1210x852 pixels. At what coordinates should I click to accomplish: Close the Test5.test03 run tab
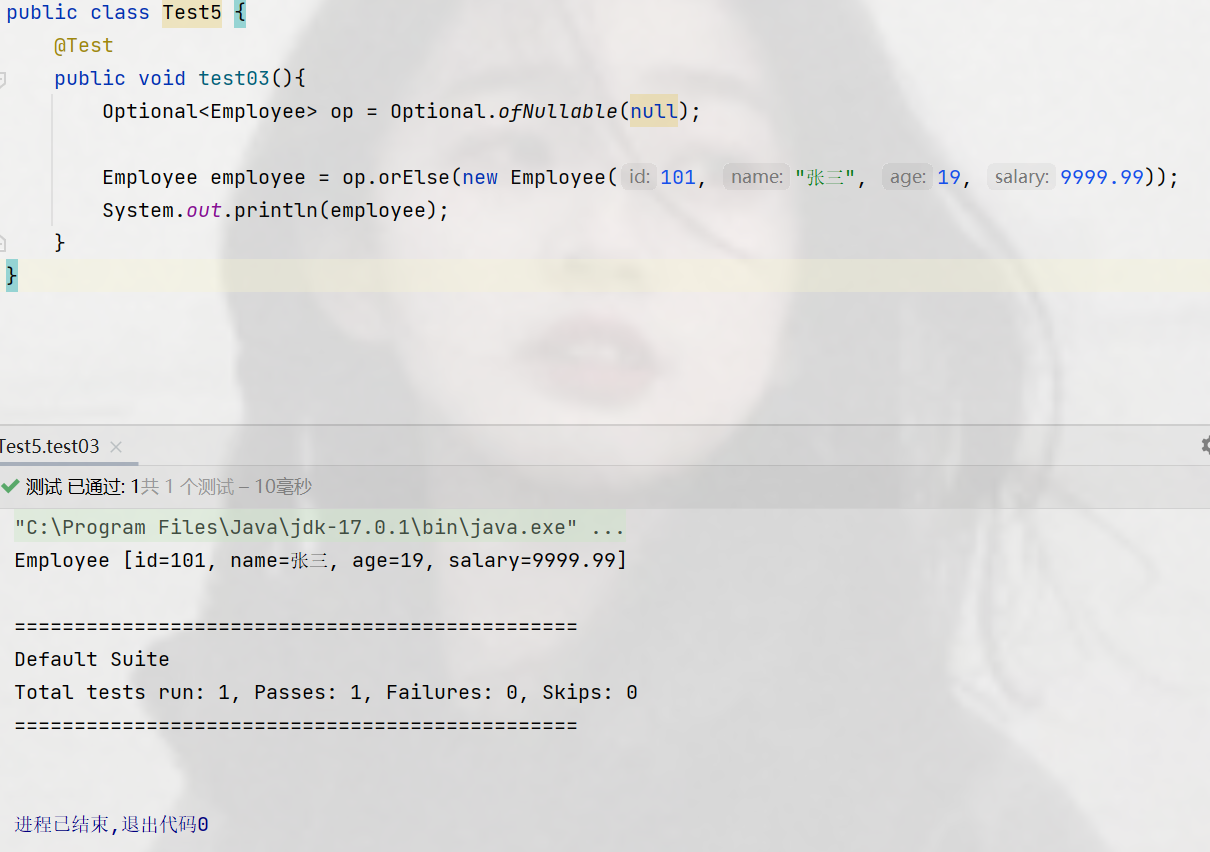116,447
